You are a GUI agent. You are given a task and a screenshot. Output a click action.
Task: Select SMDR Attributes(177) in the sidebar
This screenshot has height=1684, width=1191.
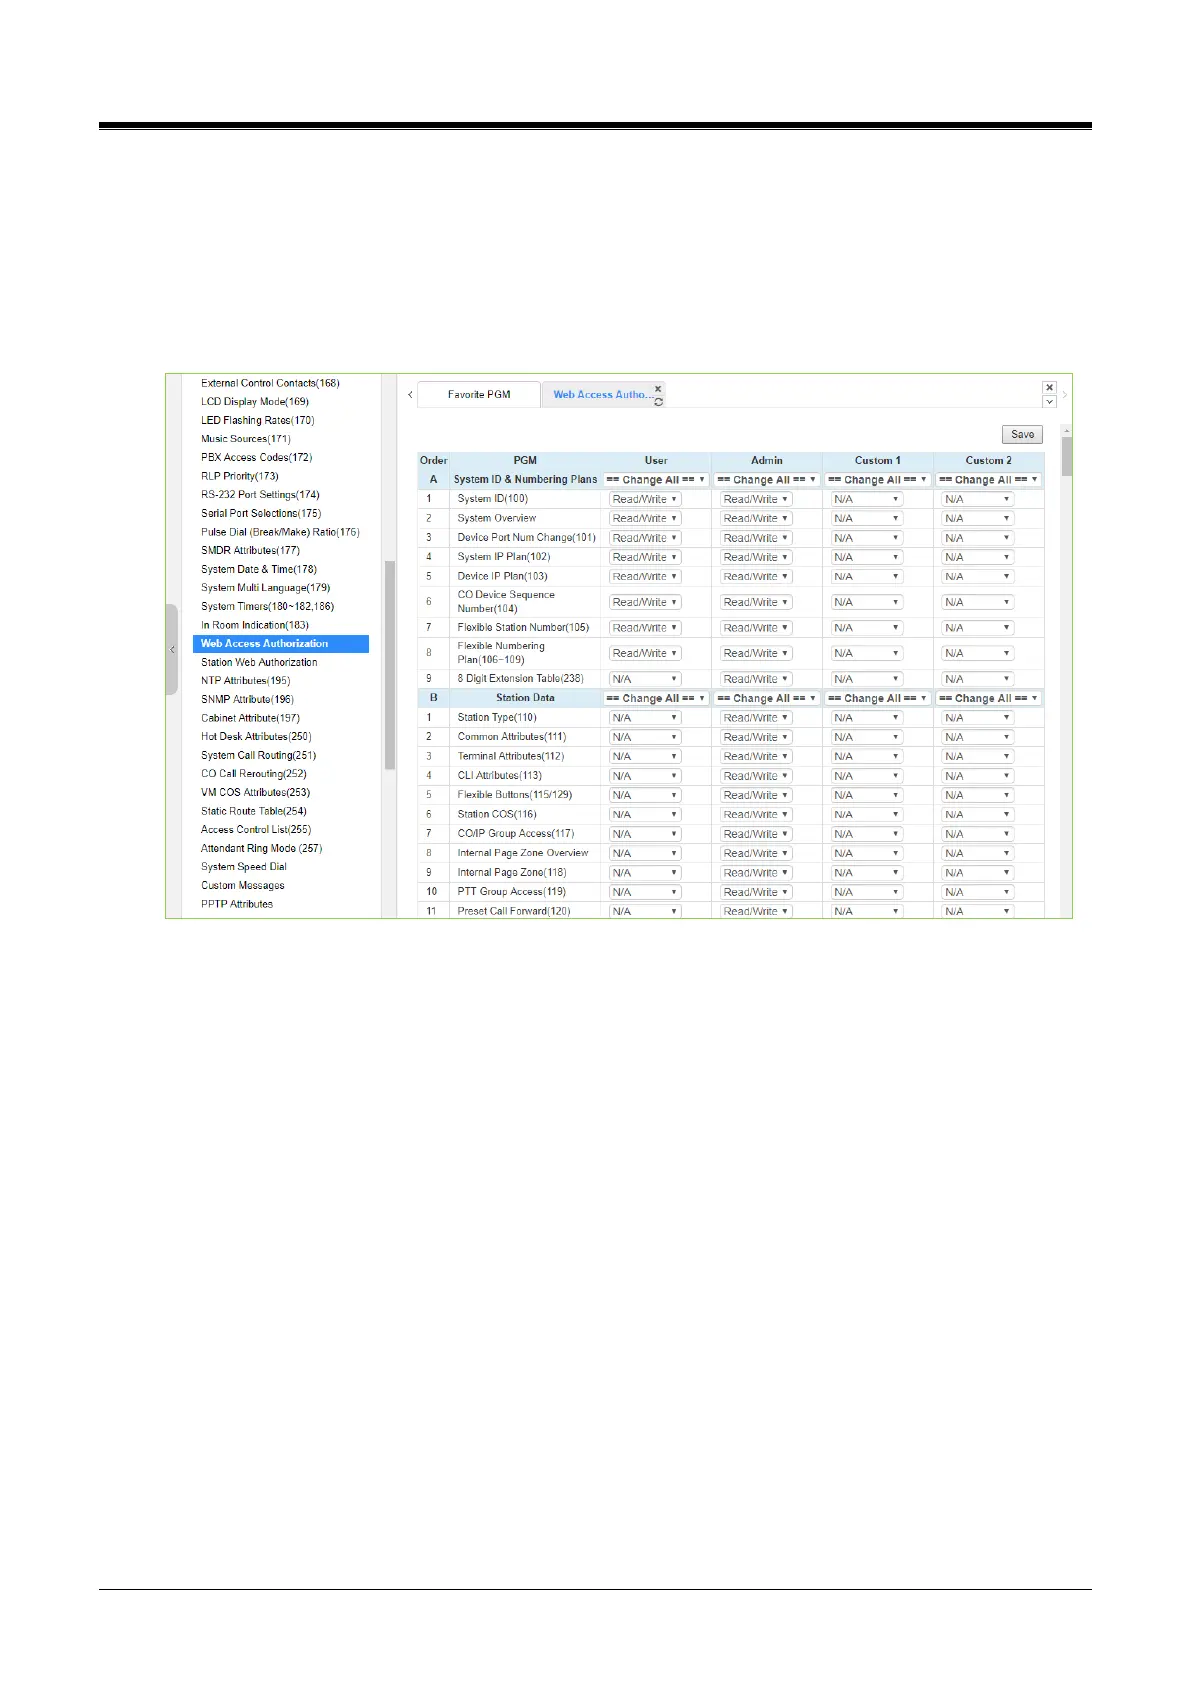click(x=250, y=550)
